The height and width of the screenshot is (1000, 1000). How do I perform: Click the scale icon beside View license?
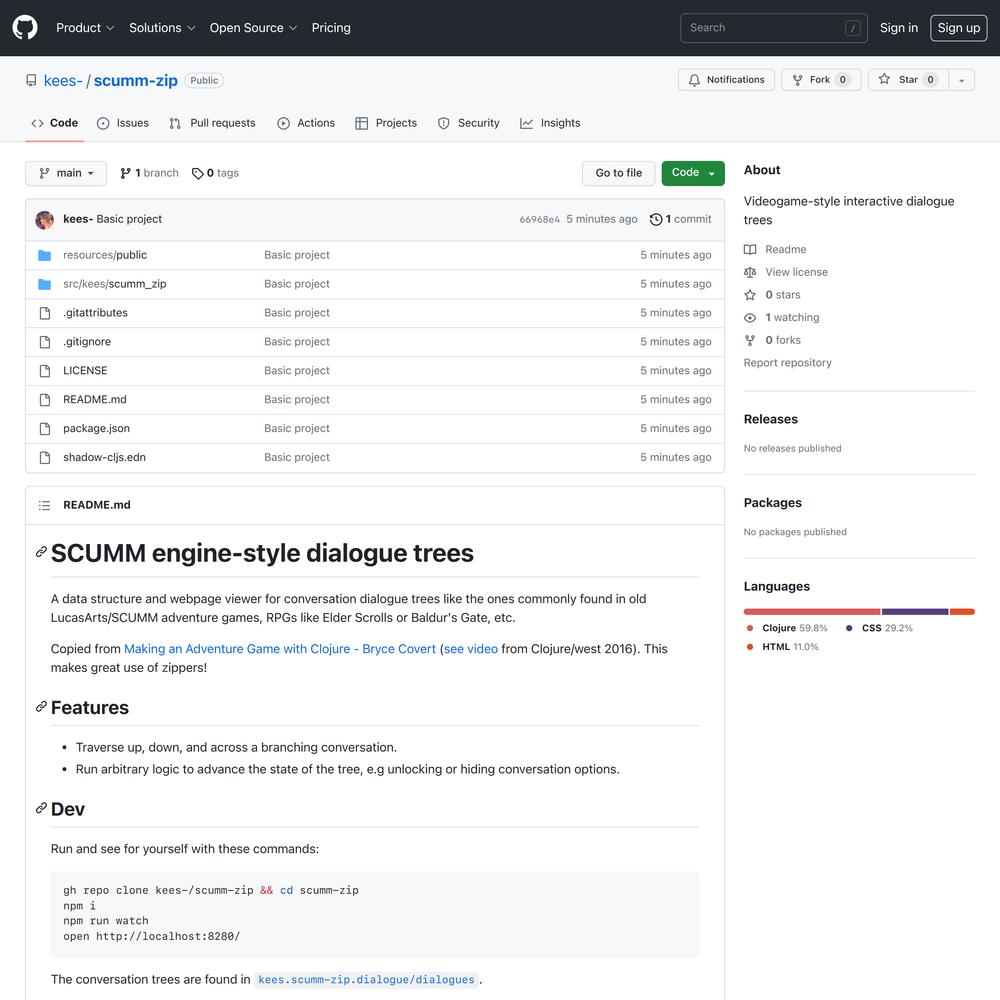(x=750, y=272)
